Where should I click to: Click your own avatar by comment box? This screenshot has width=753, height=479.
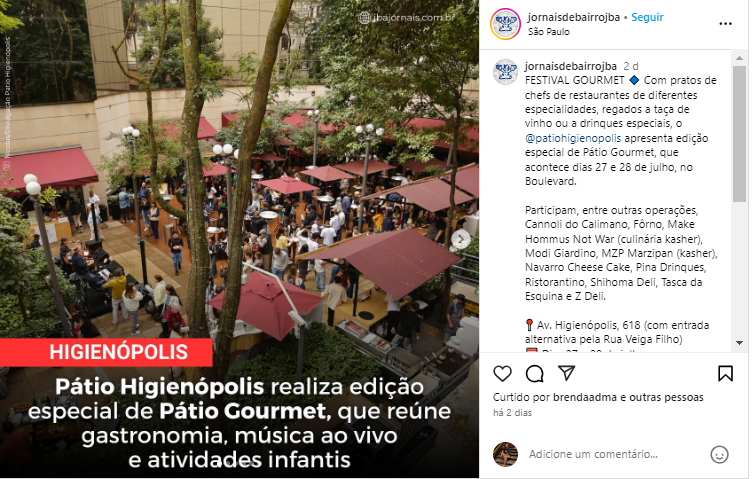(x=505, y=454)
